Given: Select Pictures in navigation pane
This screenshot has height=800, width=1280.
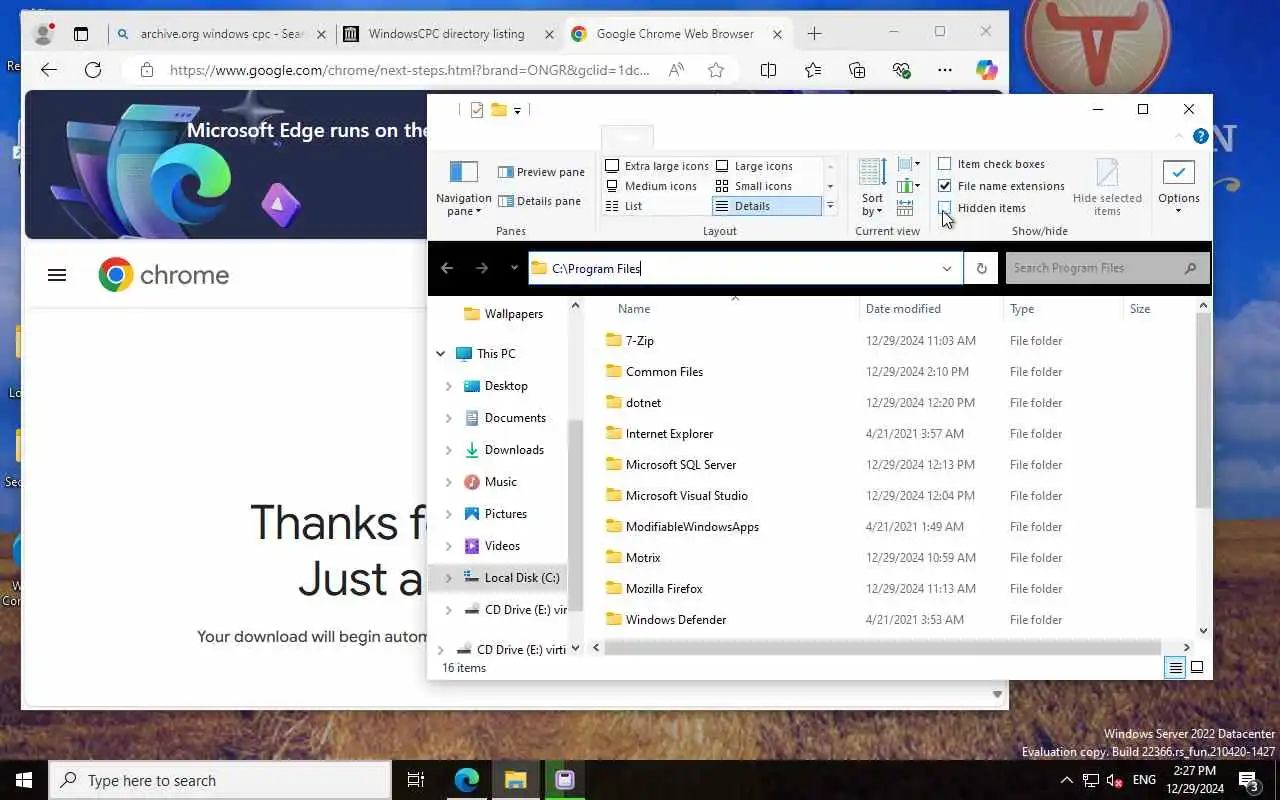Looking at the screenshot, I should (505, 514).
